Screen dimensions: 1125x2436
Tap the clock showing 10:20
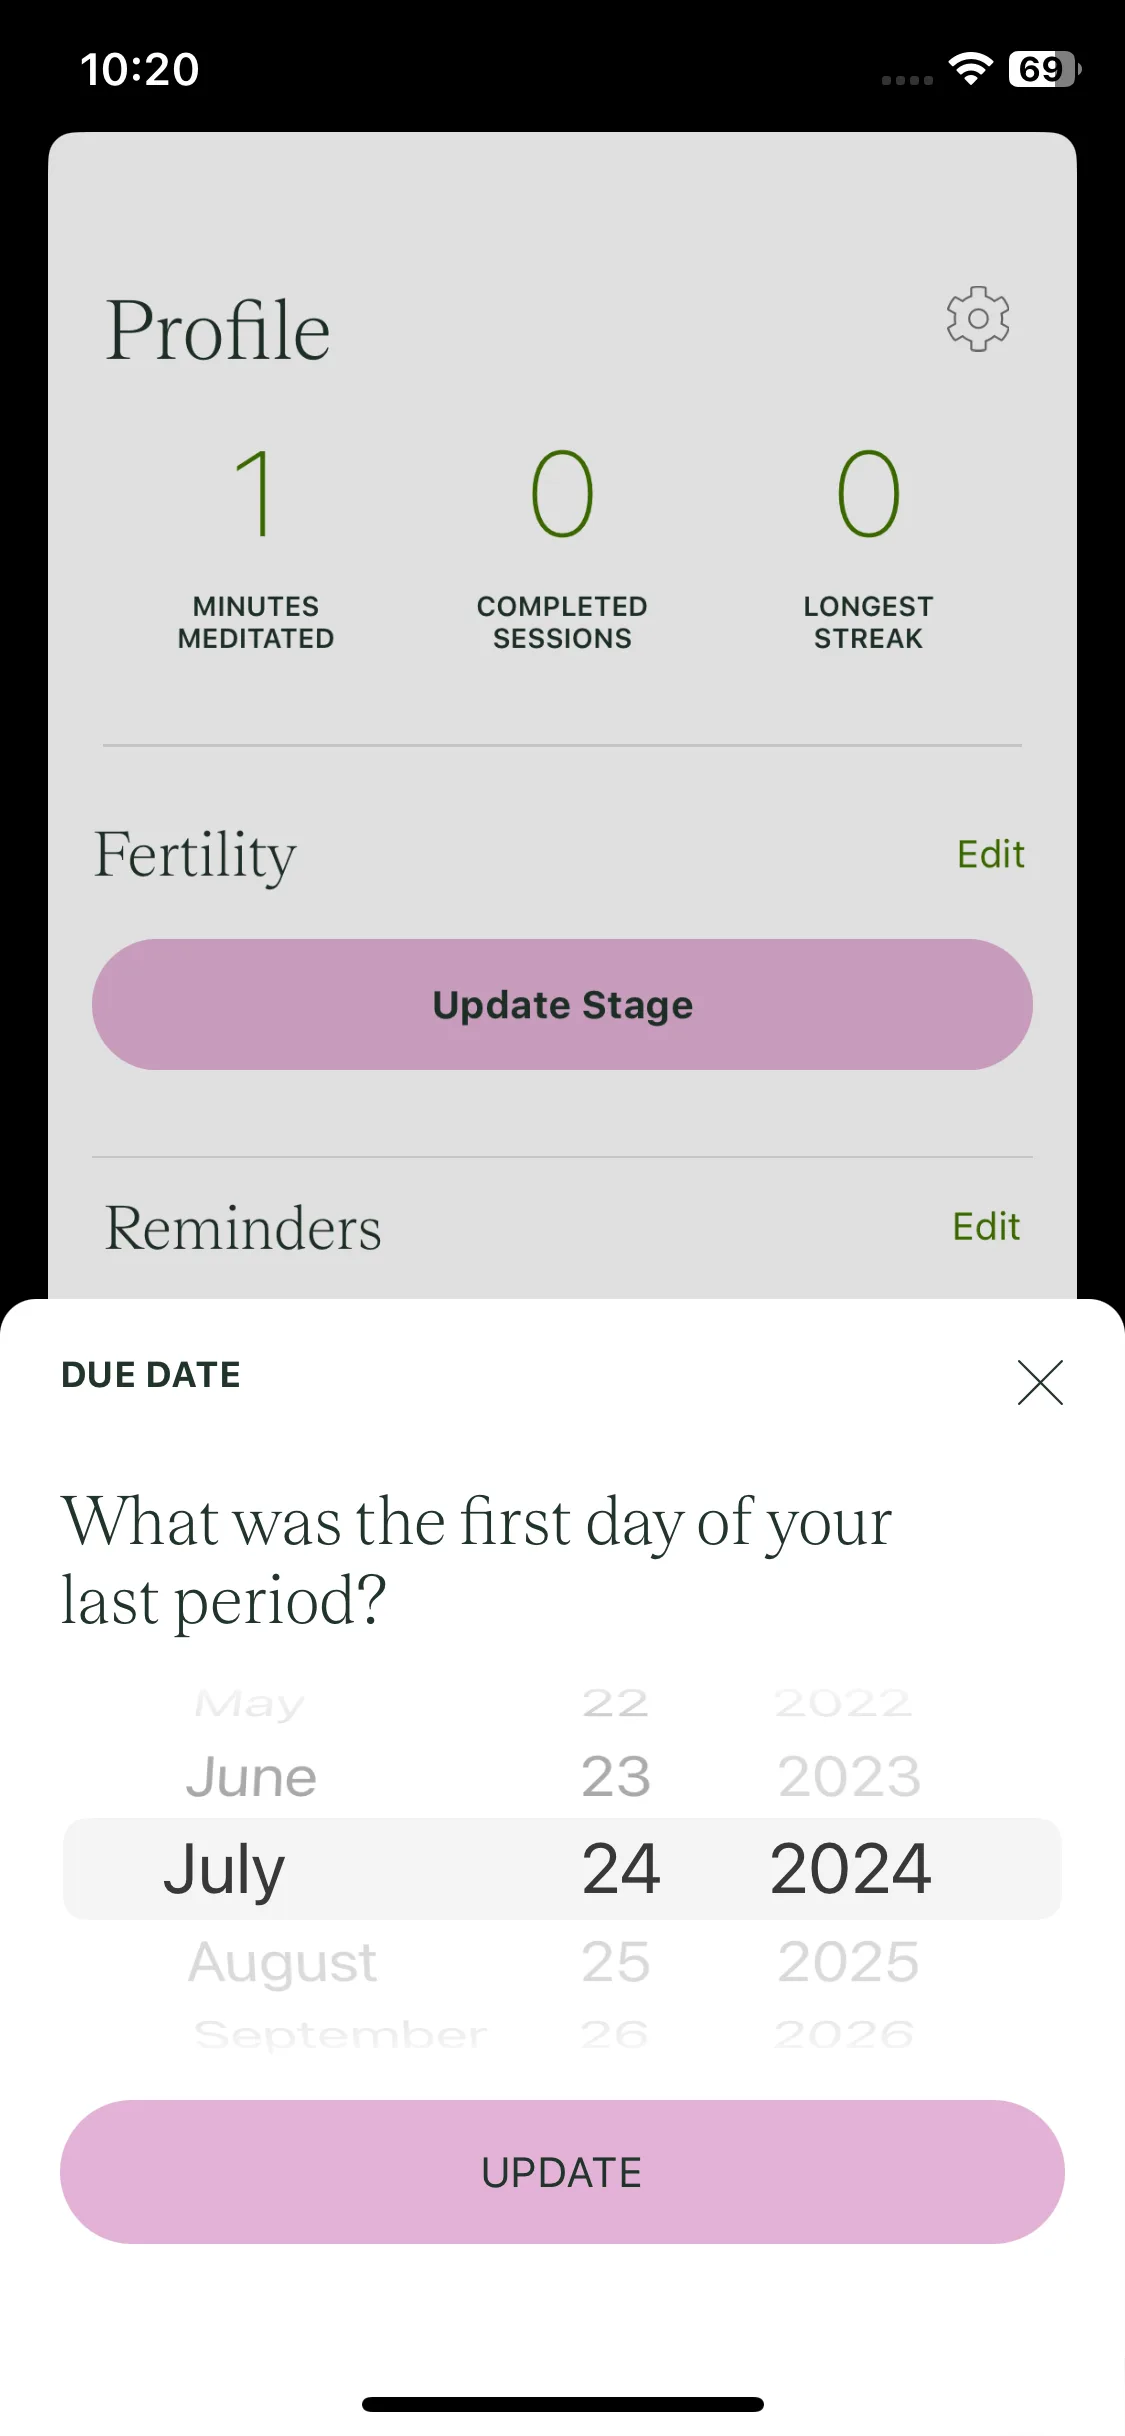coord(140,69)
